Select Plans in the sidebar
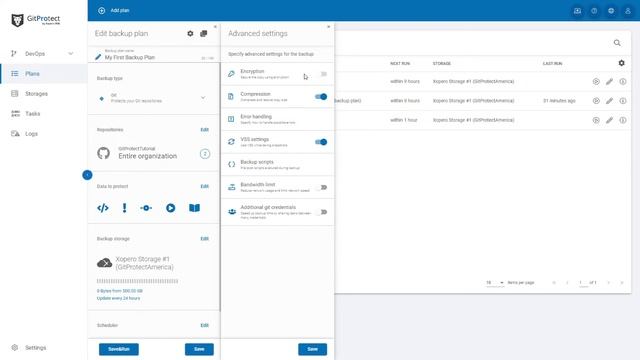This screenshot has width=640, height=360. point(32,74)
